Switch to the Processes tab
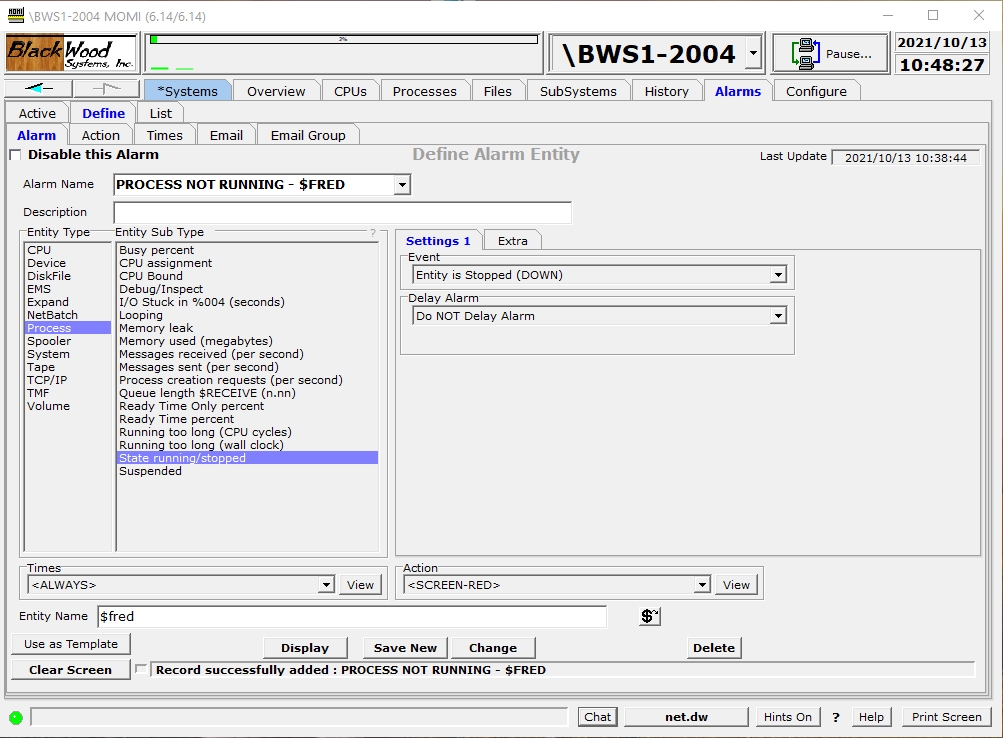 tap(424, 91)
